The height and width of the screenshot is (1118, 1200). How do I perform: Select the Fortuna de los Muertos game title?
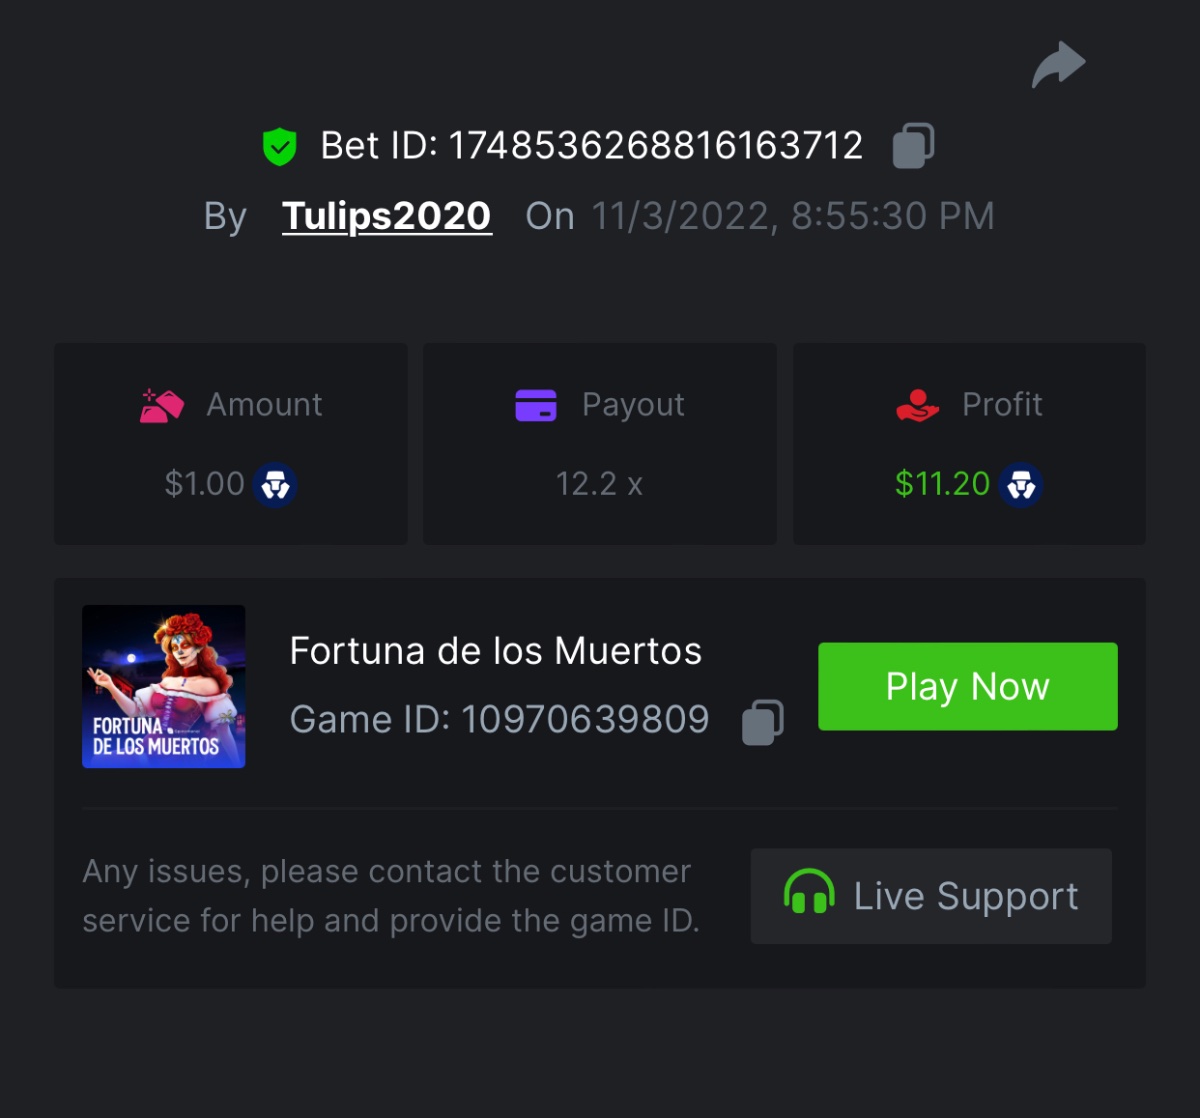[x=495, y=651]
